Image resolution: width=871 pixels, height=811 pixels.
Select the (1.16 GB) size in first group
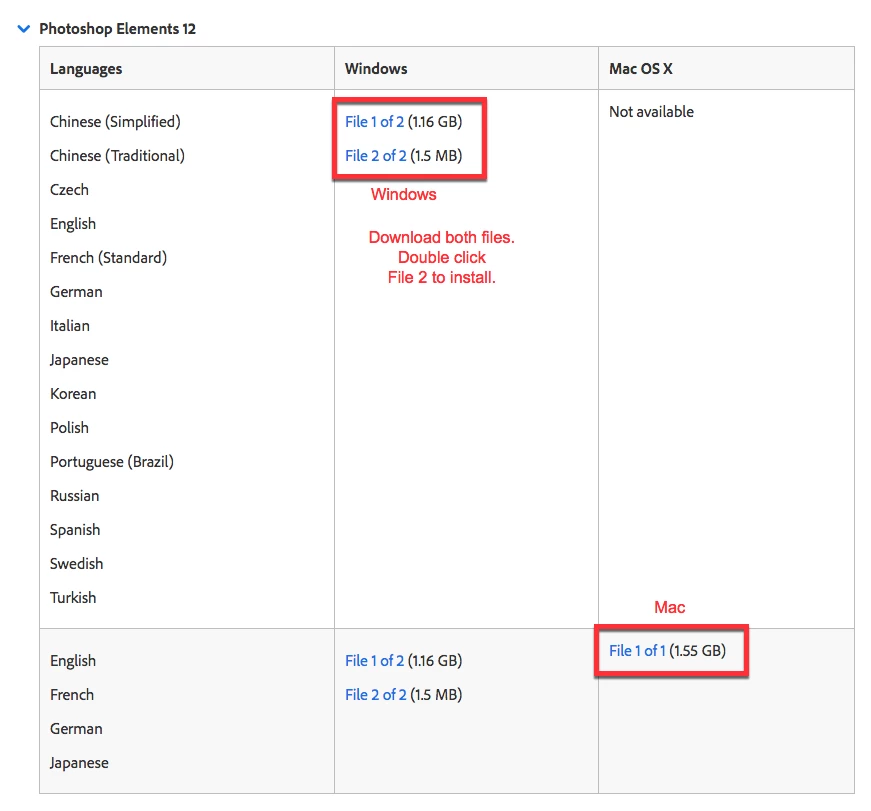(x=435, y=122)
